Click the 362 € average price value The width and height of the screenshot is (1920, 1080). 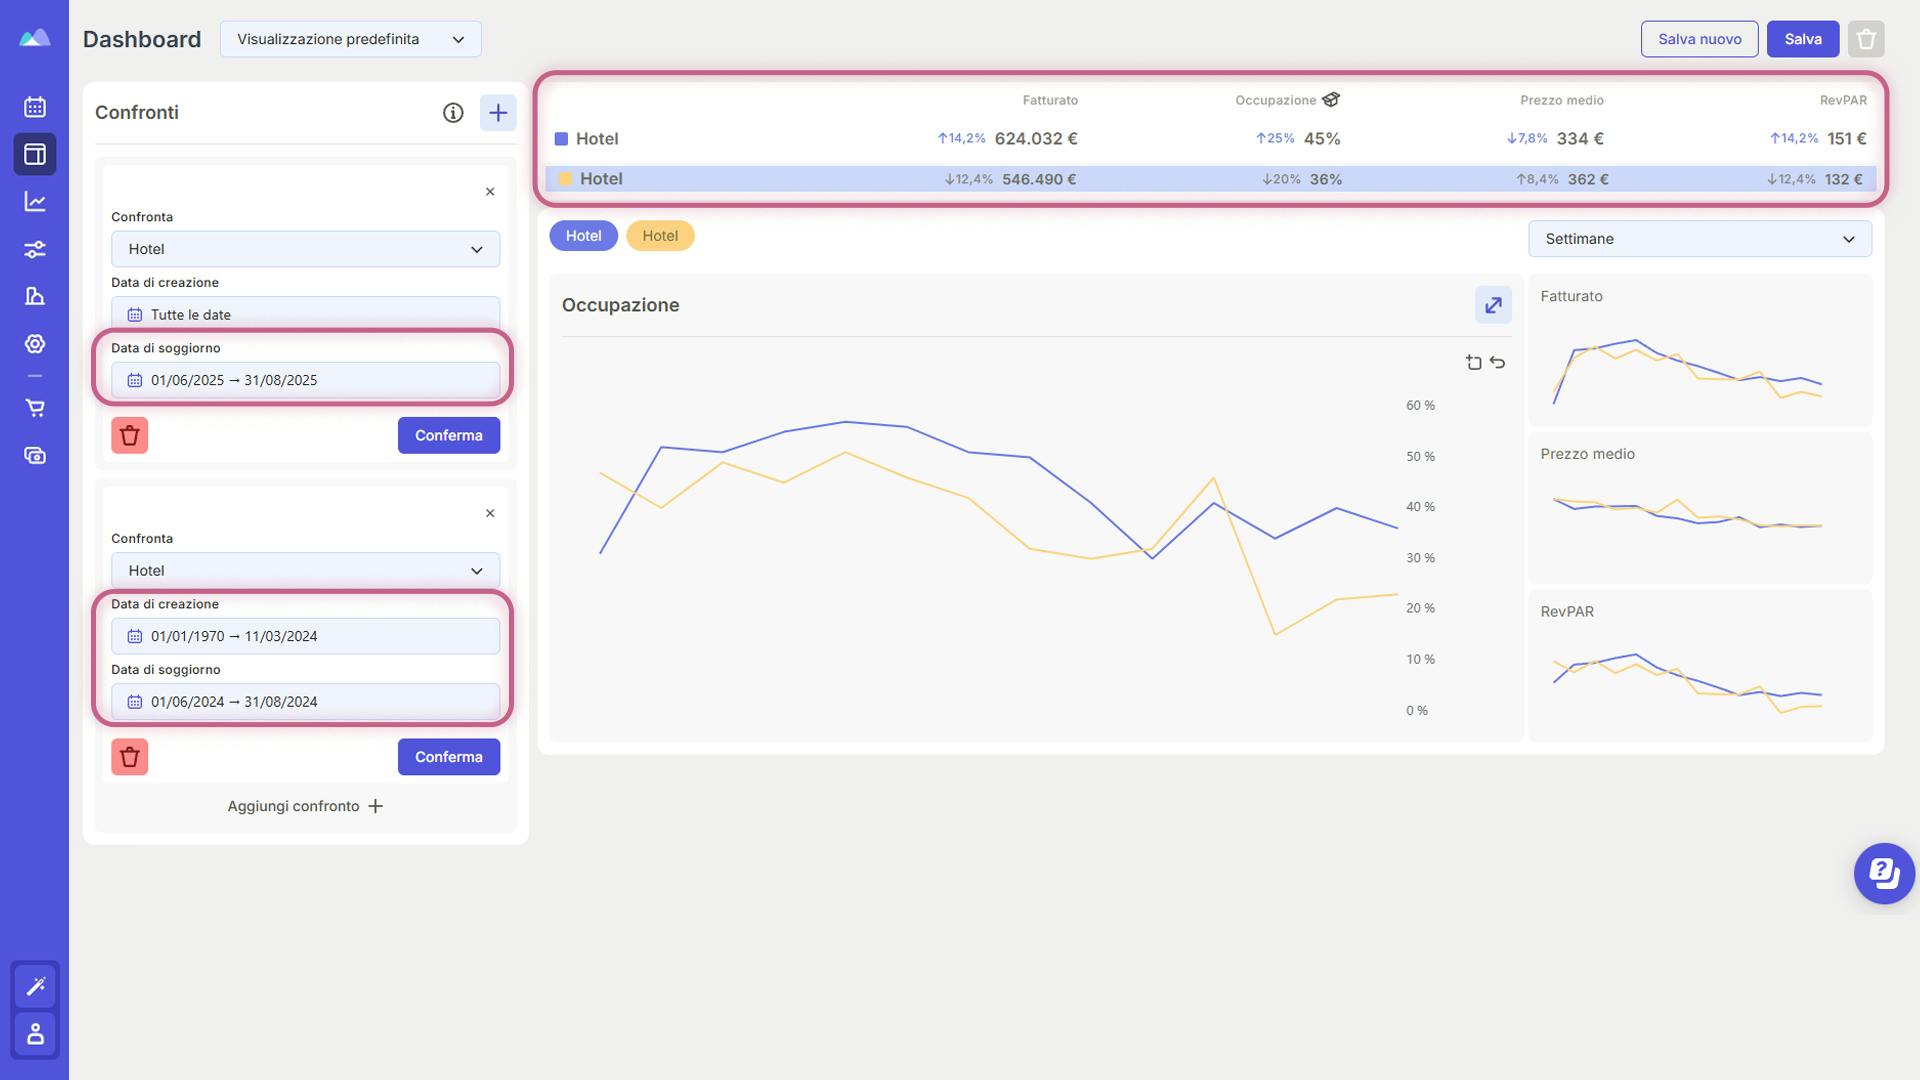[1588, 180]
